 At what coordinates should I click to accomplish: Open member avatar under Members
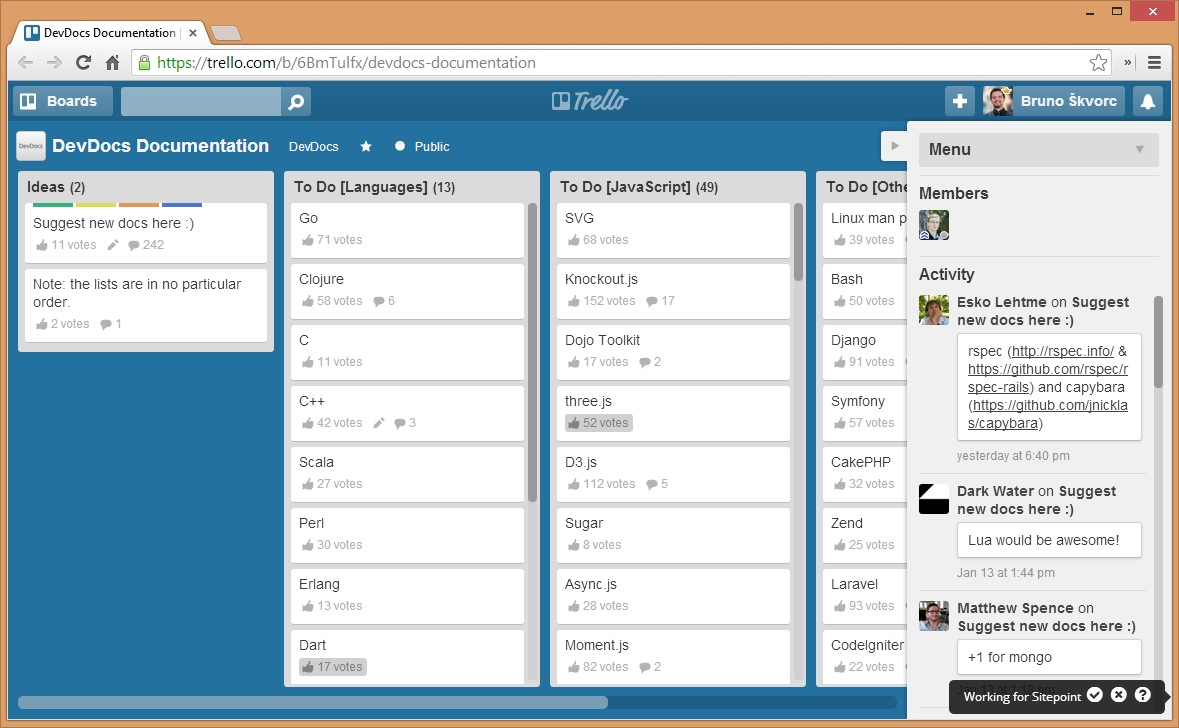click(x=934, y=225)
